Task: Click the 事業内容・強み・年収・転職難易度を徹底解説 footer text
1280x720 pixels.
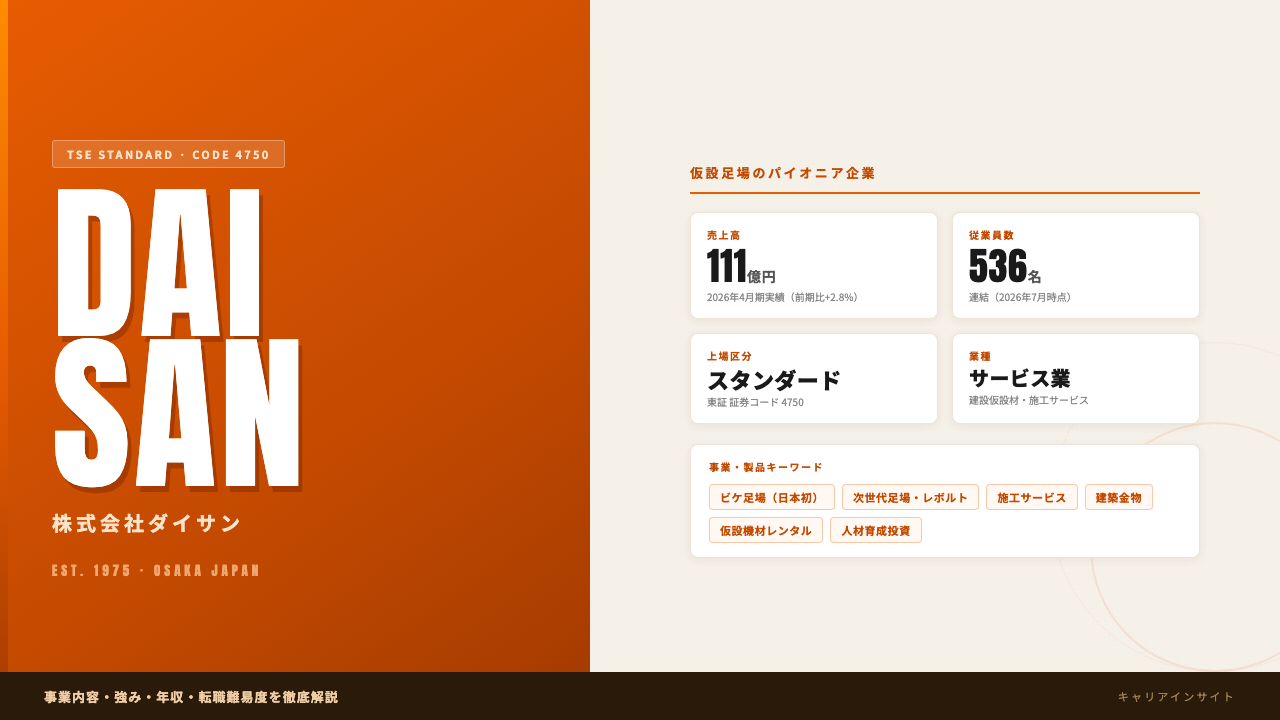Action: [x=191, y=697]
